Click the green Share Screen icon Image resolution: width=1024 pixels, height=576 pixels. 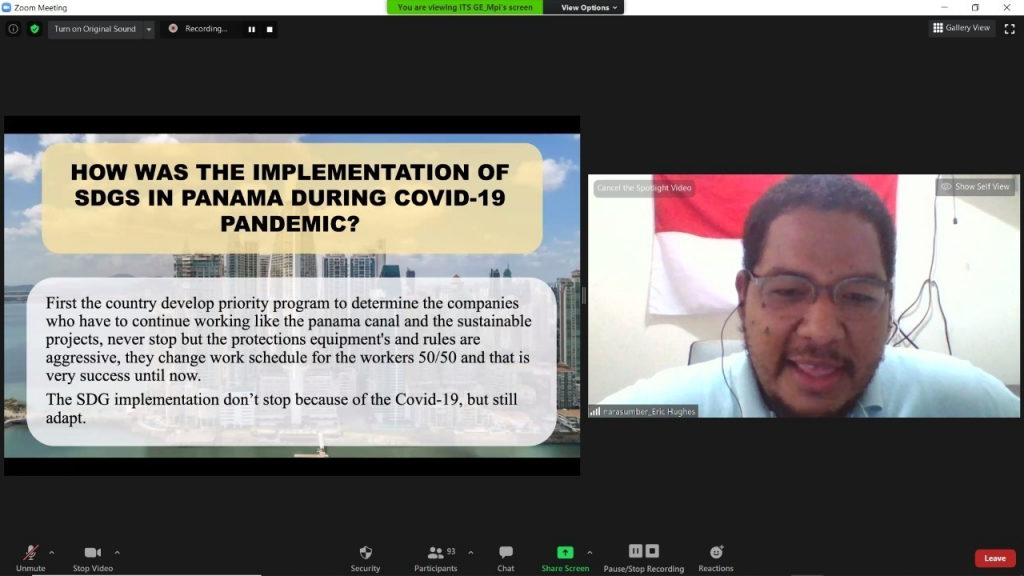(565, 552)
